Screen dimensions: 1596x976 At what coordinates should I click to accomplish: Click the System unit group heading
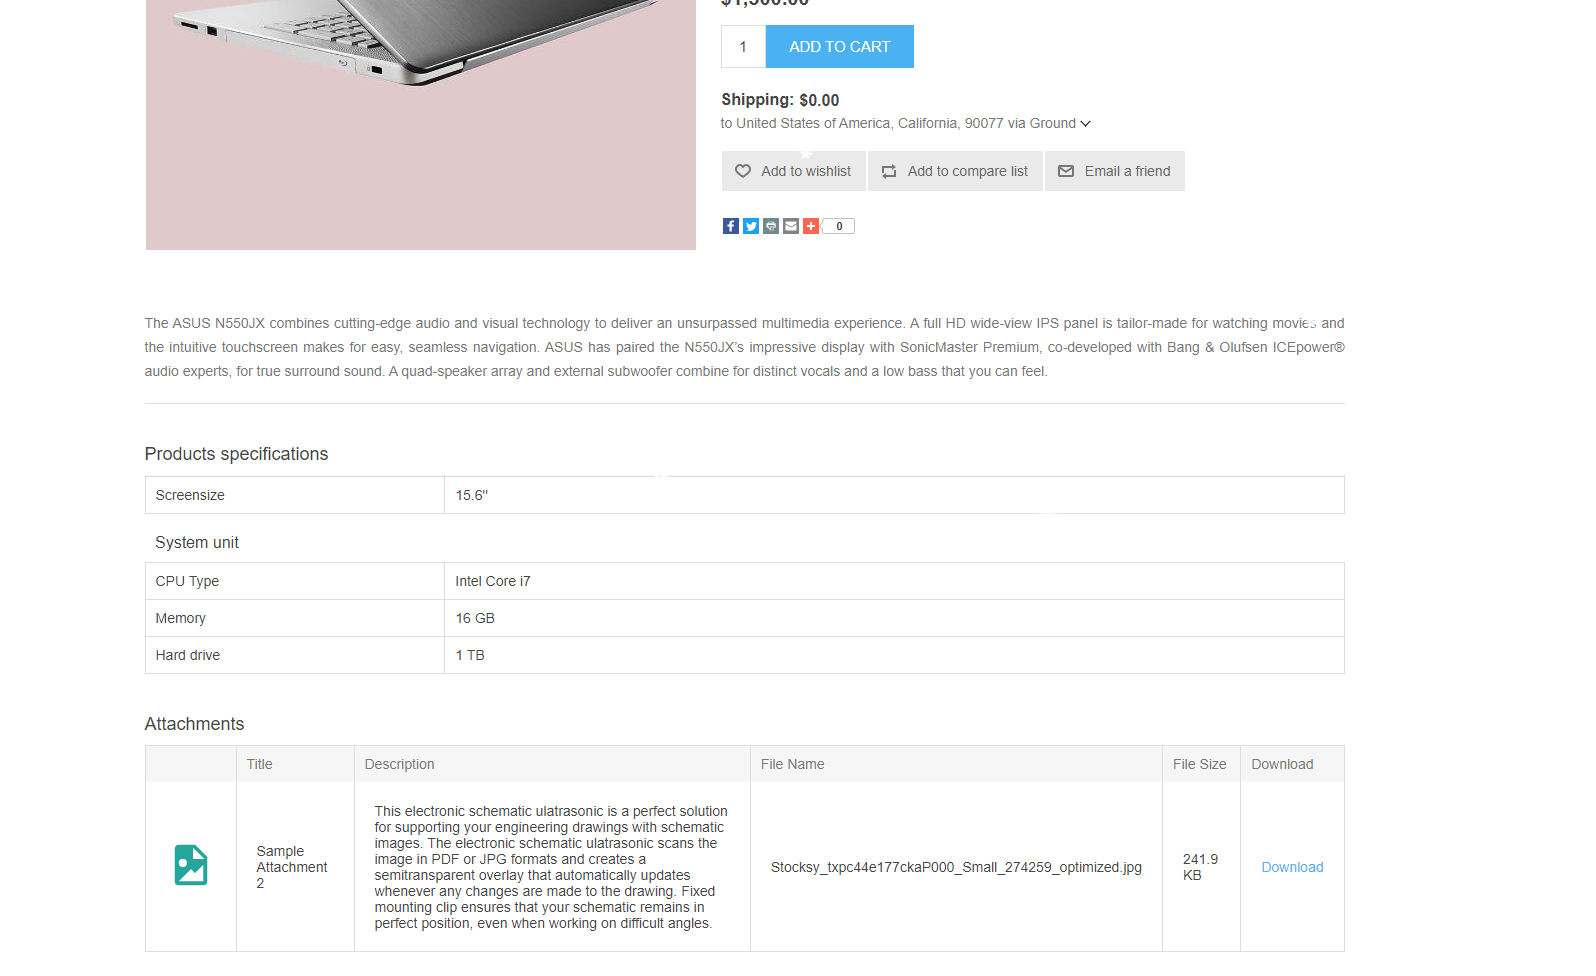pyautogui.click(x=197, y=542)
